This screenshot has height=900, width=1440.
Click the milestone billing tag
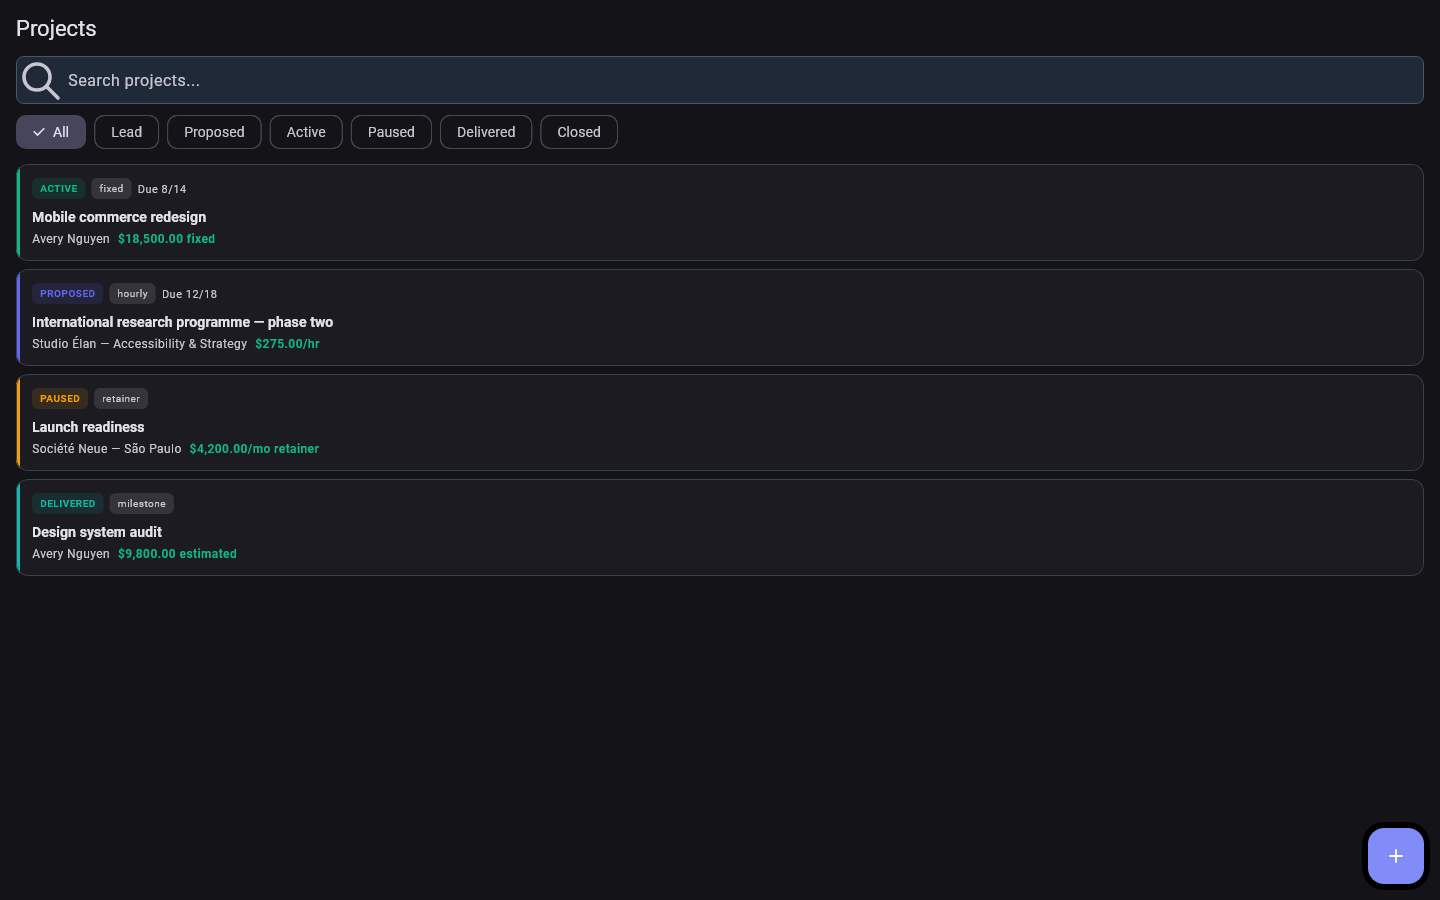click(142, 504)
